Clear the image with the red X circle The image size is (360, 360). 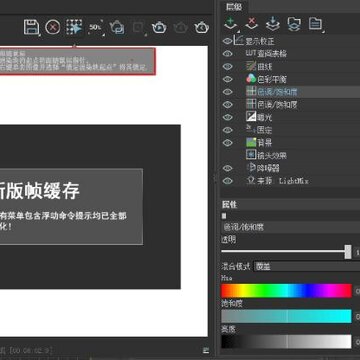click(x=52, y=27)
